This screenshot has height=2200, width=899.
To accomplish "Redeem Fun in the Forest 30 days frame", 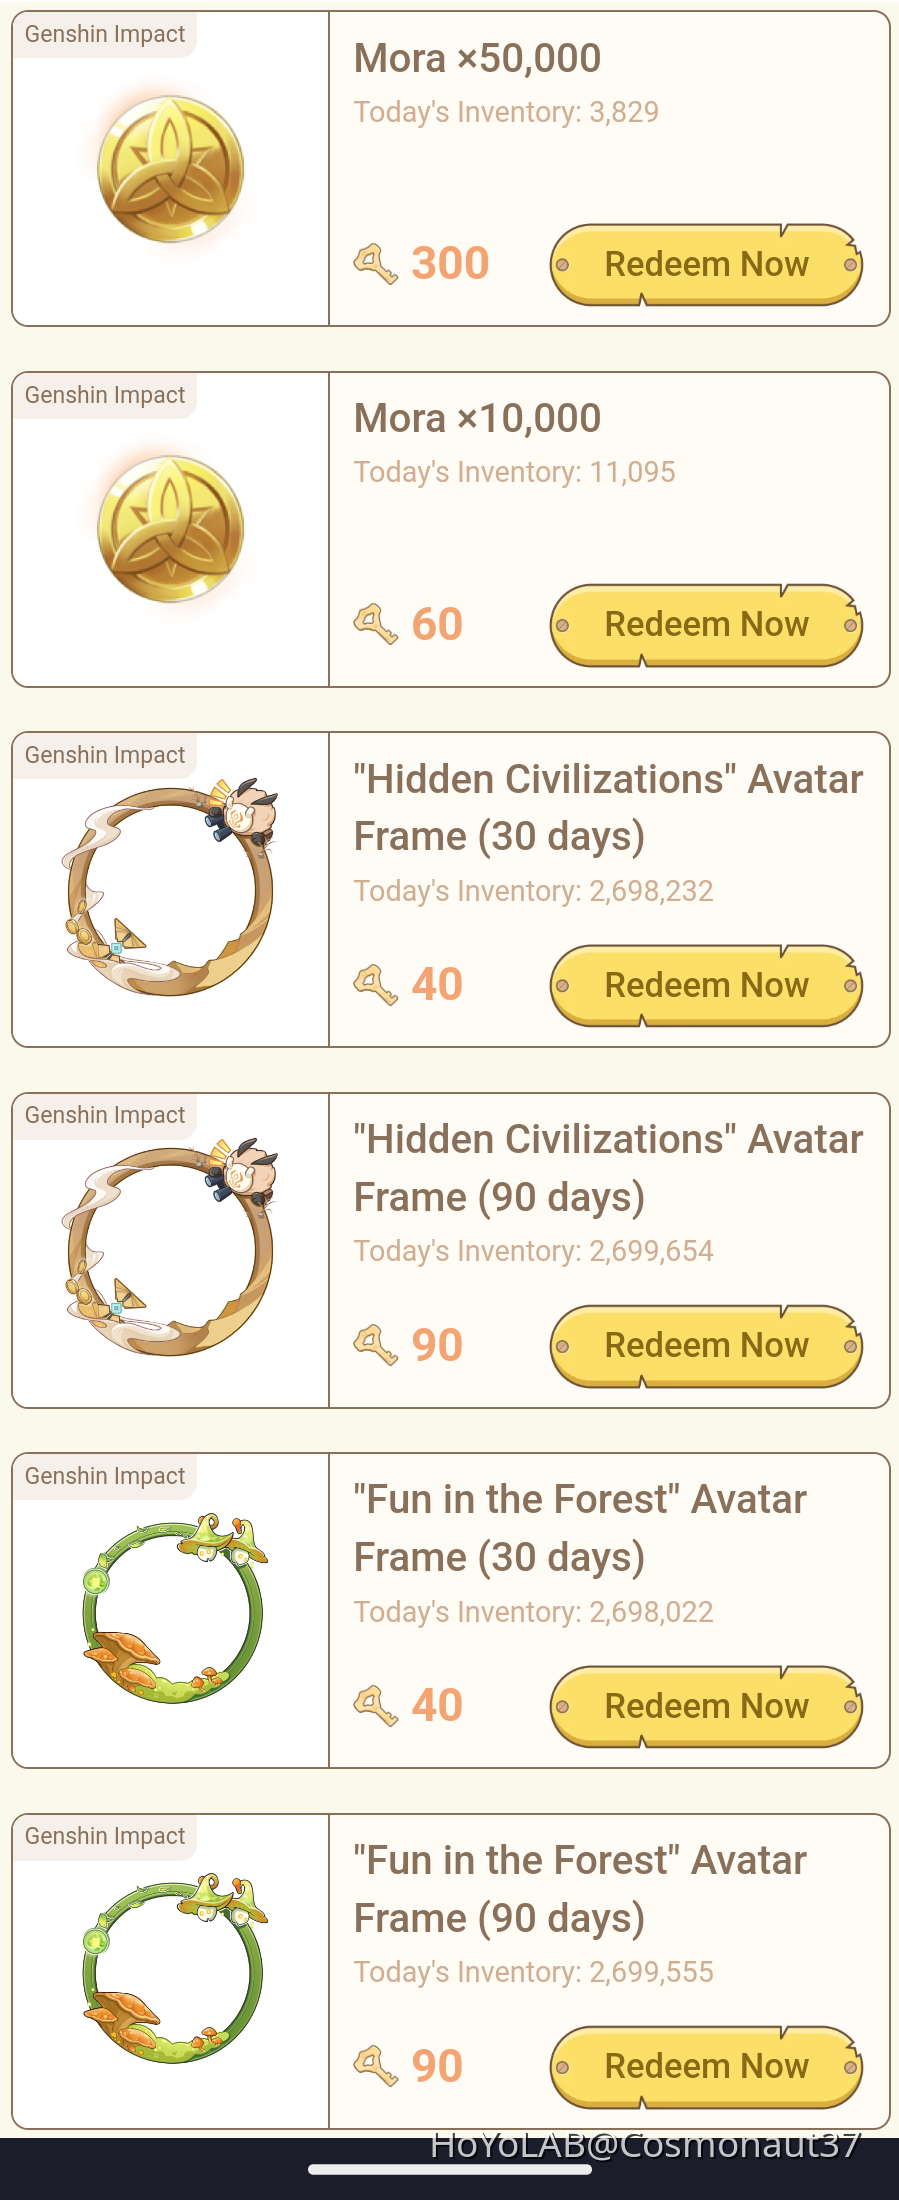I will click(x=706, y=1706).
